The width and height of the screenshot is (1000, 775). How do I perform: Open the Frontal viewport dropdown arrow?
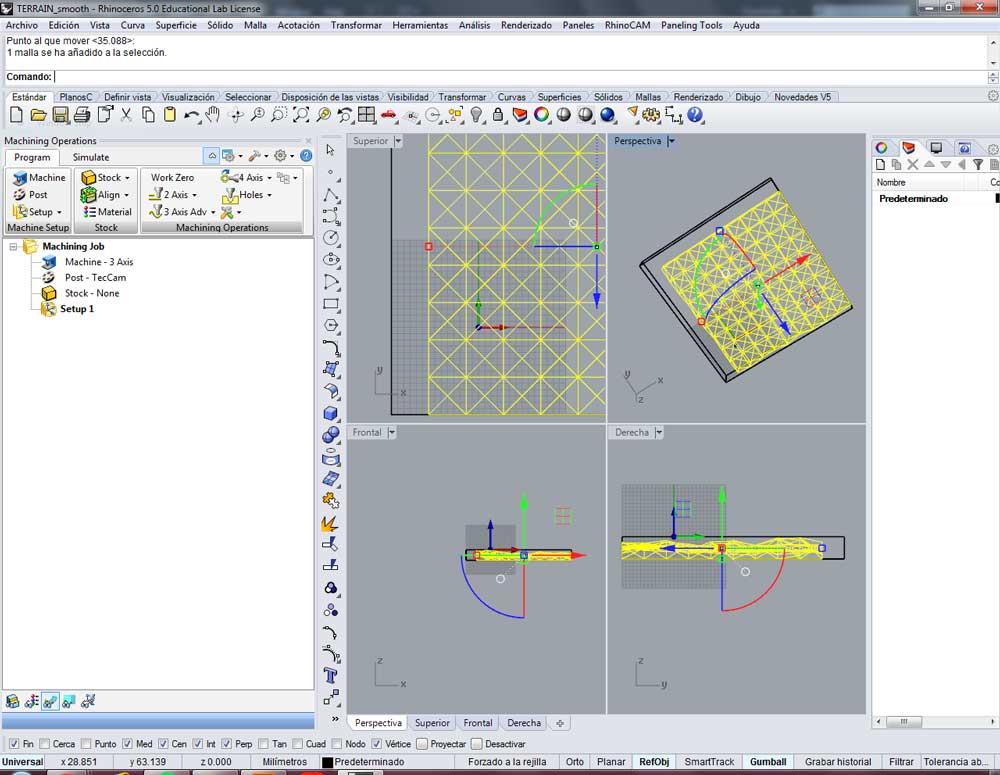[392, 432]
